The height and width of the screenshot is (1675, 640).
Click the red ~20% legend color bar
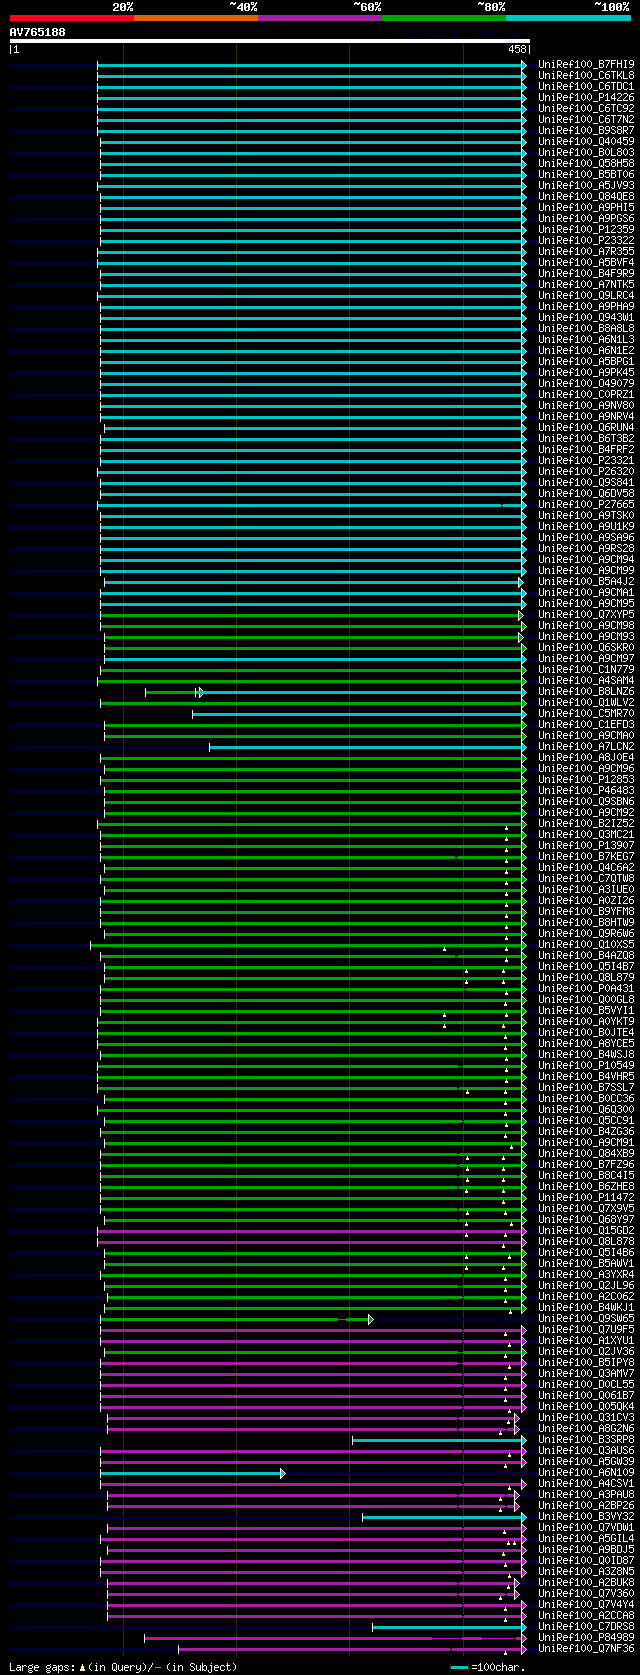(x=72, y=18)
